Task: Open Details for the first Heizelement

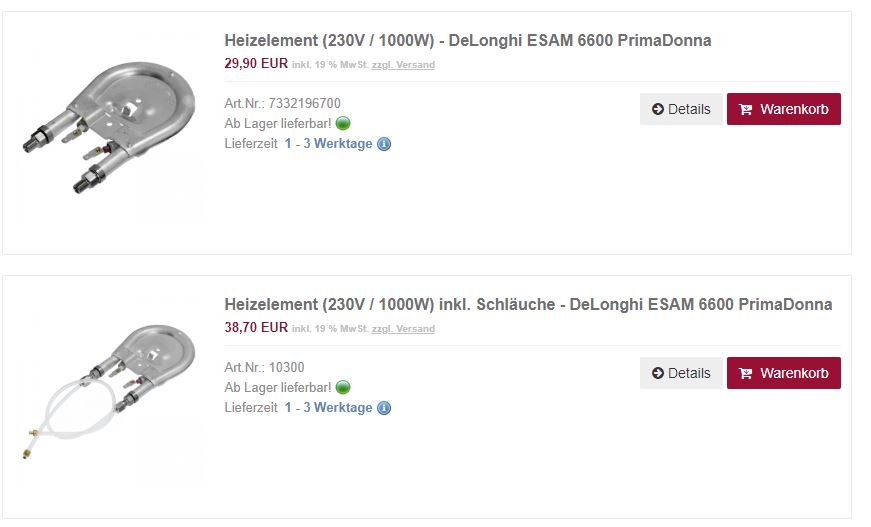Action: [681, 109]
